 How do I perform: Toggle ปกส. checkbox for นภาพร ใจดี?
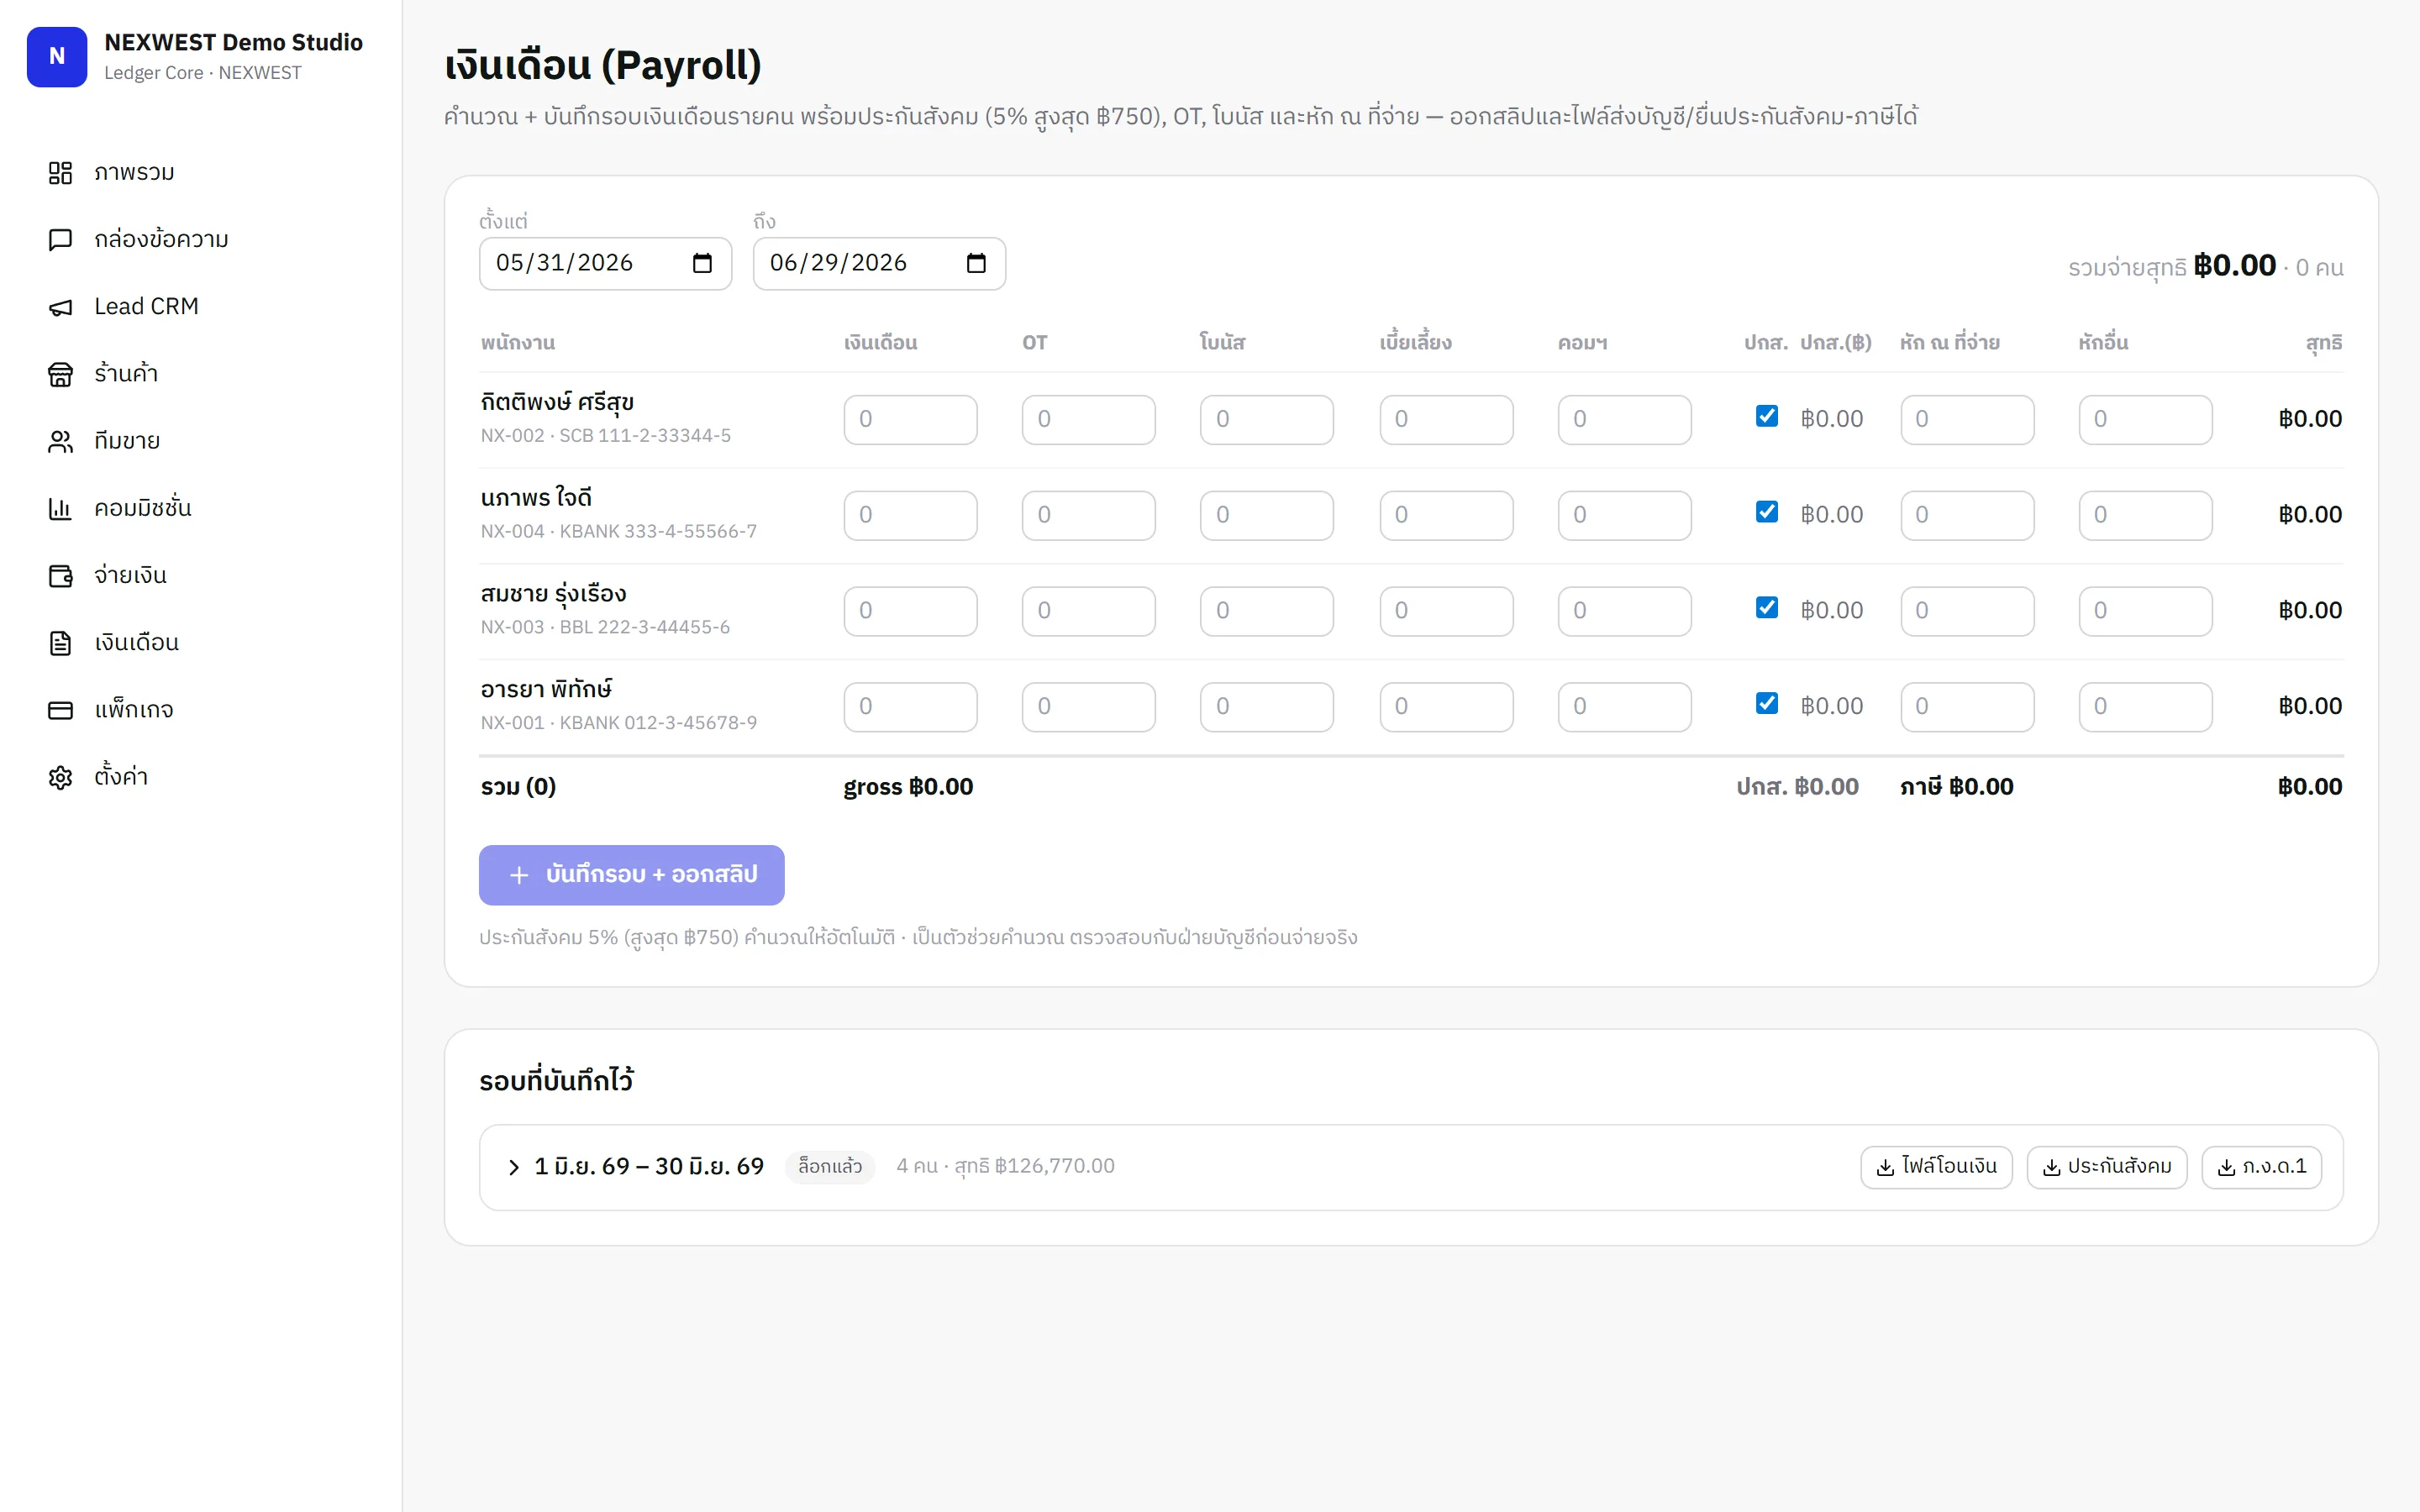1767,512
